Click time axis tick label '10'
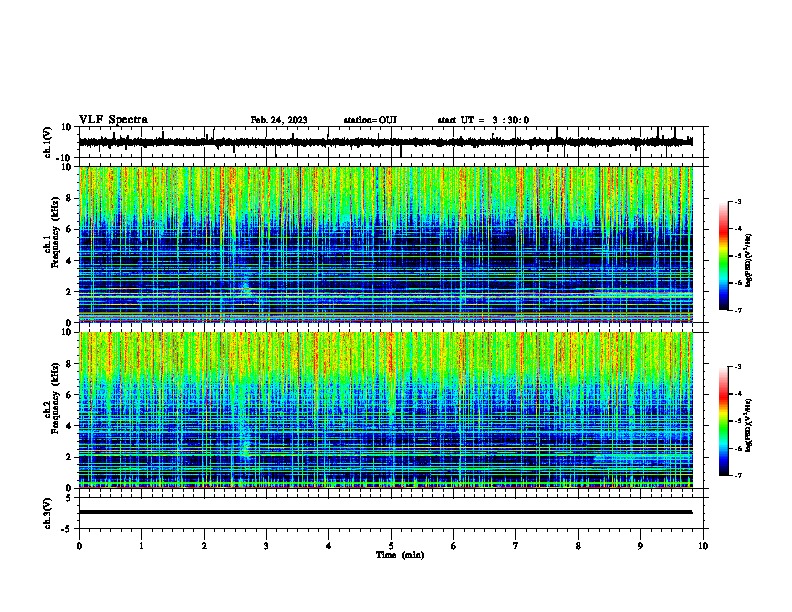This screenshot has width=792, height=612. pyautogui.click(x=703, y=546)
